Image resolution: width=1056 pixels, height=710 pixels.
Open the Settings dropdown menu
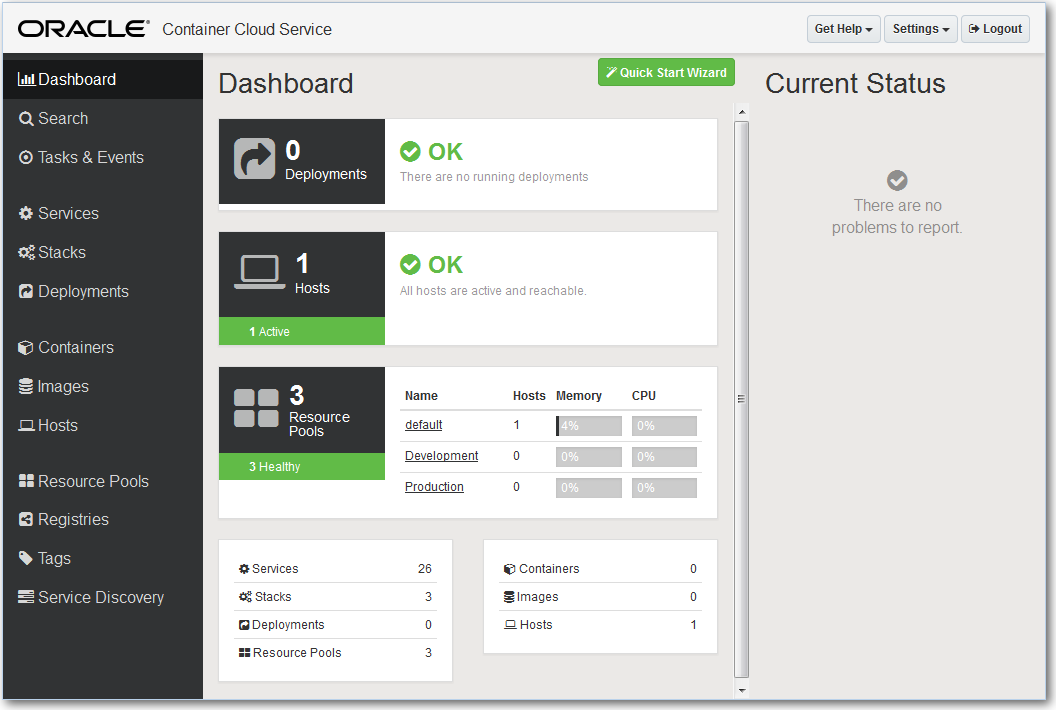920,28
